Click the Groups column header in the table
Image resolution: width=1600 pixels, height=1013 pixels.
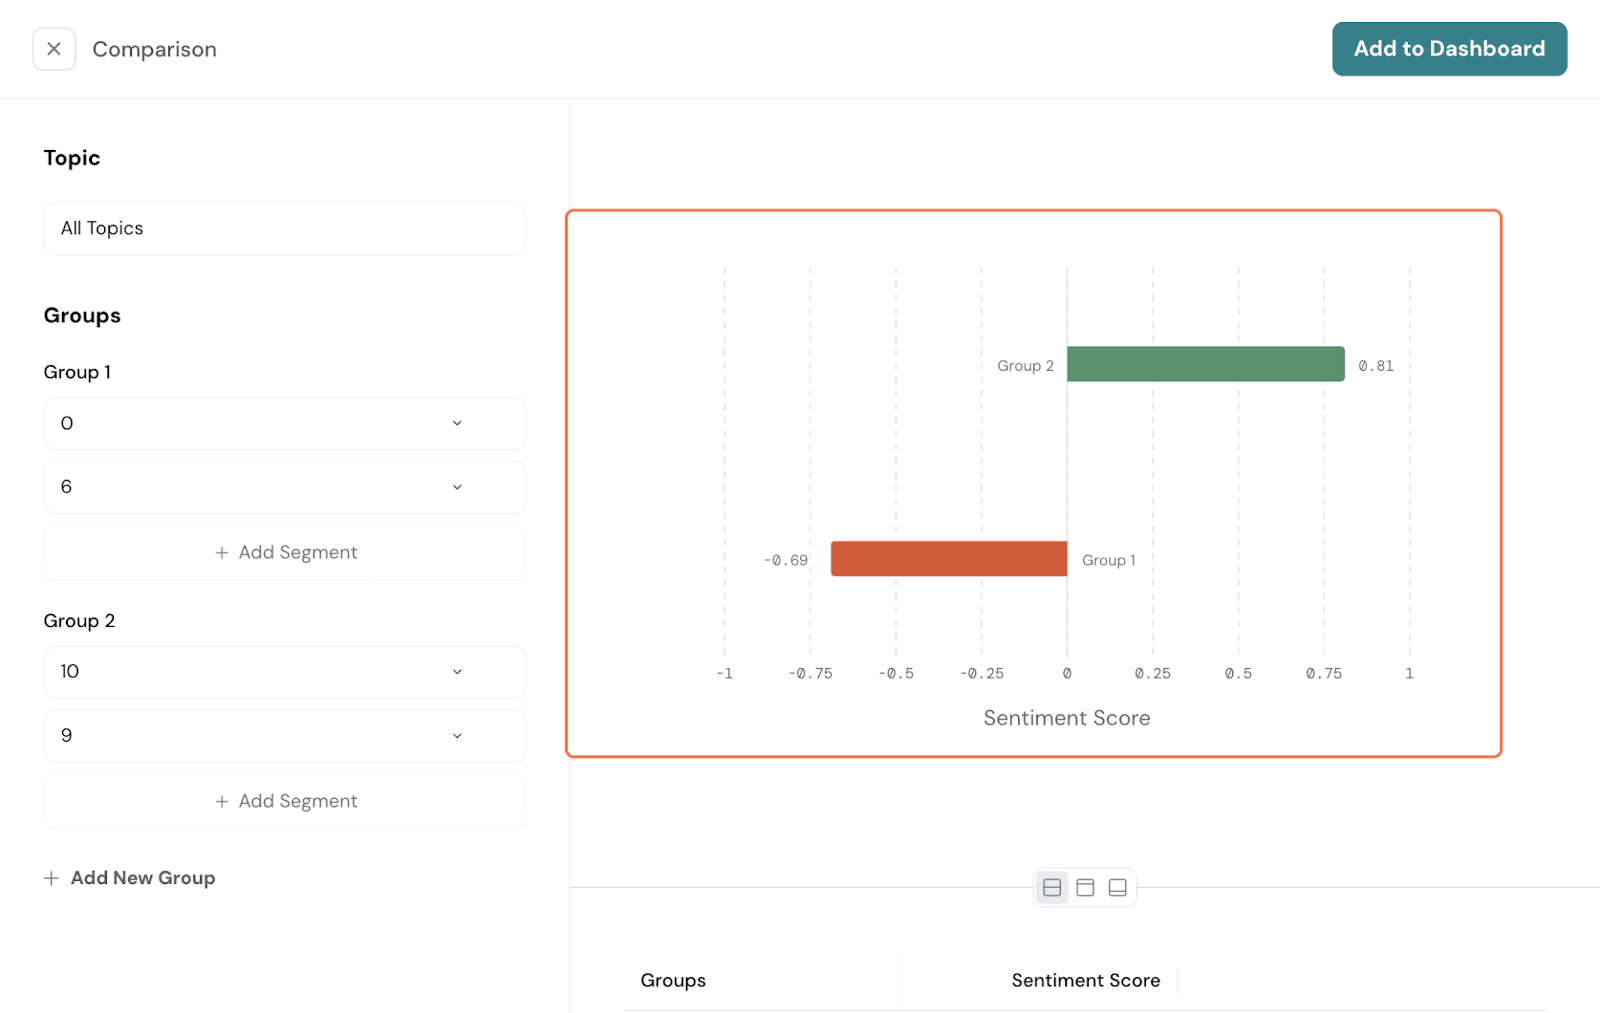tap(673, 981)
